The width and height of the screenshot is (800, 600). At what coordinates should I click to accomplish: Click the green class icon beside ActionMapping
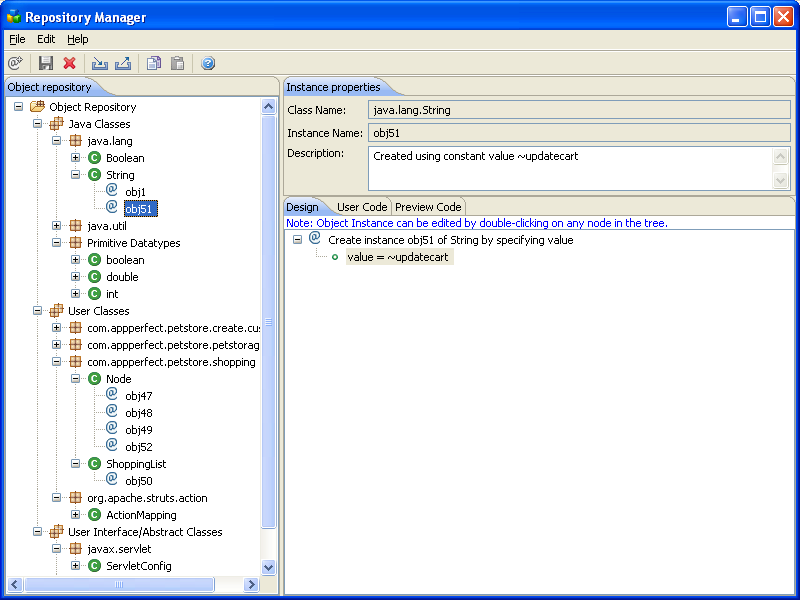tap(94, 515)
